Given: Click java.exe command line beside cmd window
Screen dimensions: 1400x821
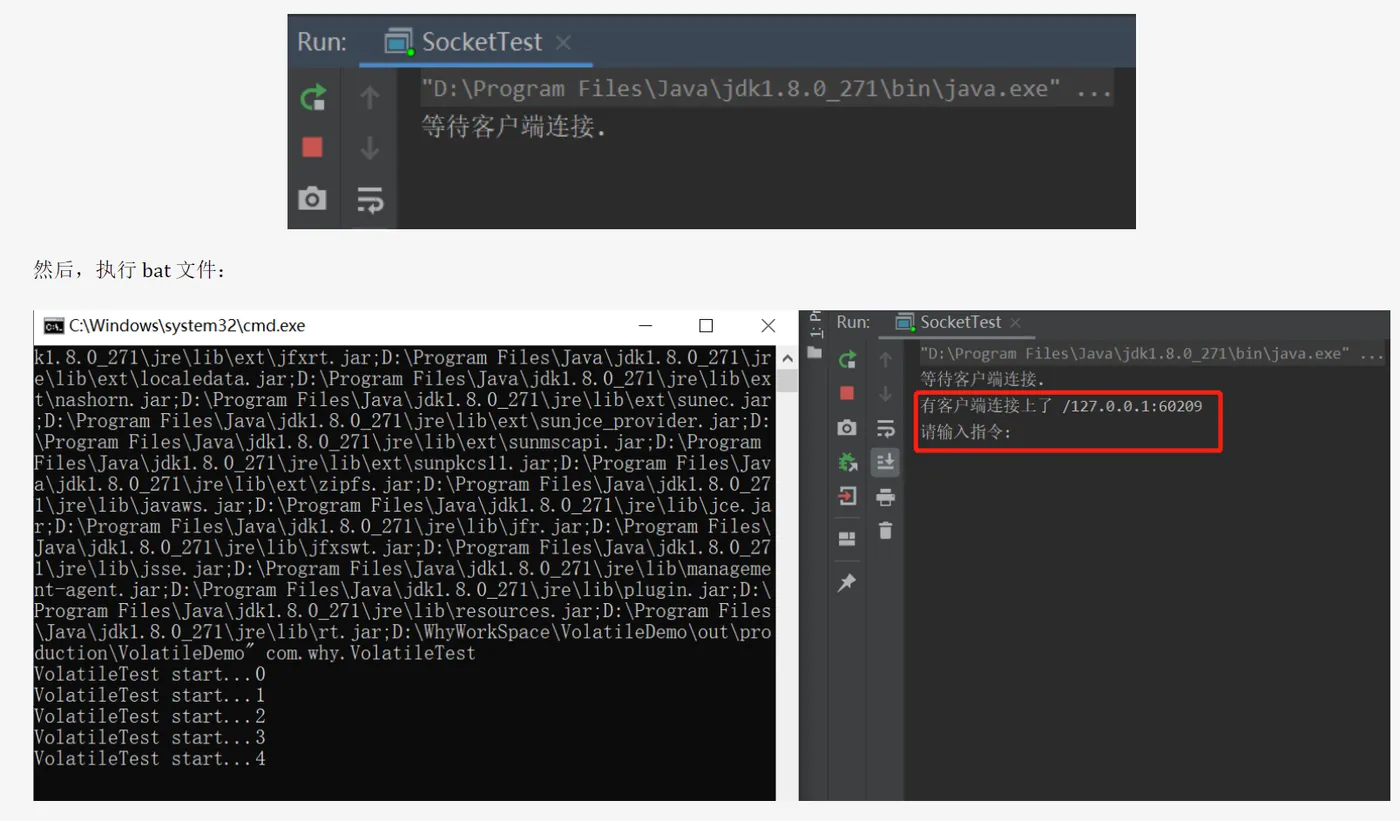Looking at the screenshot, I should pyautogui.click(x=1152, y=353).
